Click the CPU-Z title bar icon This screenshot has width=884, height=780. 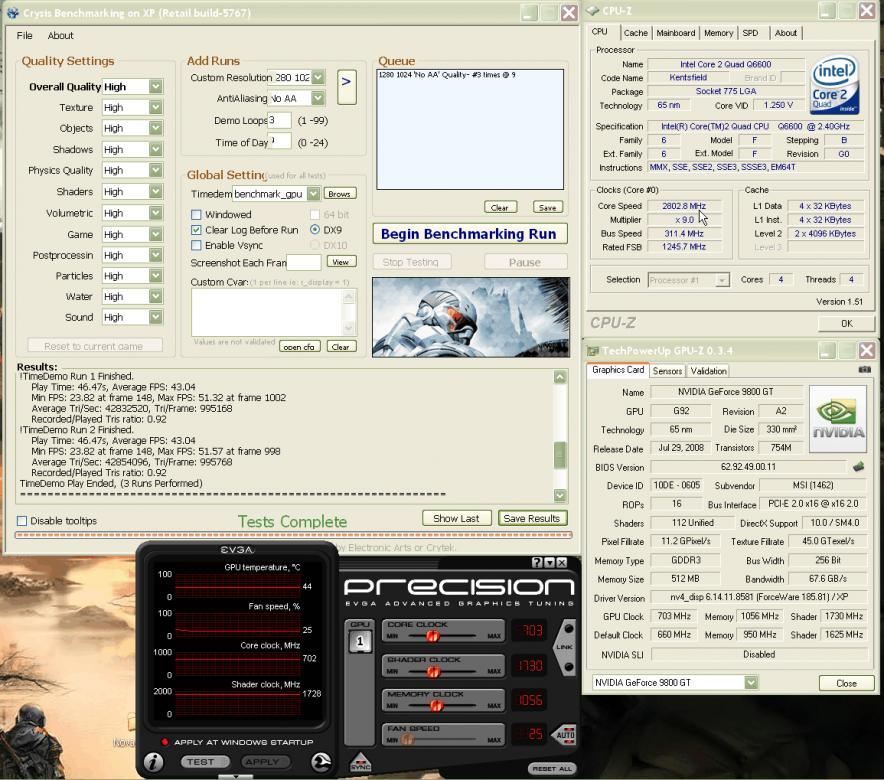[x=593, y=11]
